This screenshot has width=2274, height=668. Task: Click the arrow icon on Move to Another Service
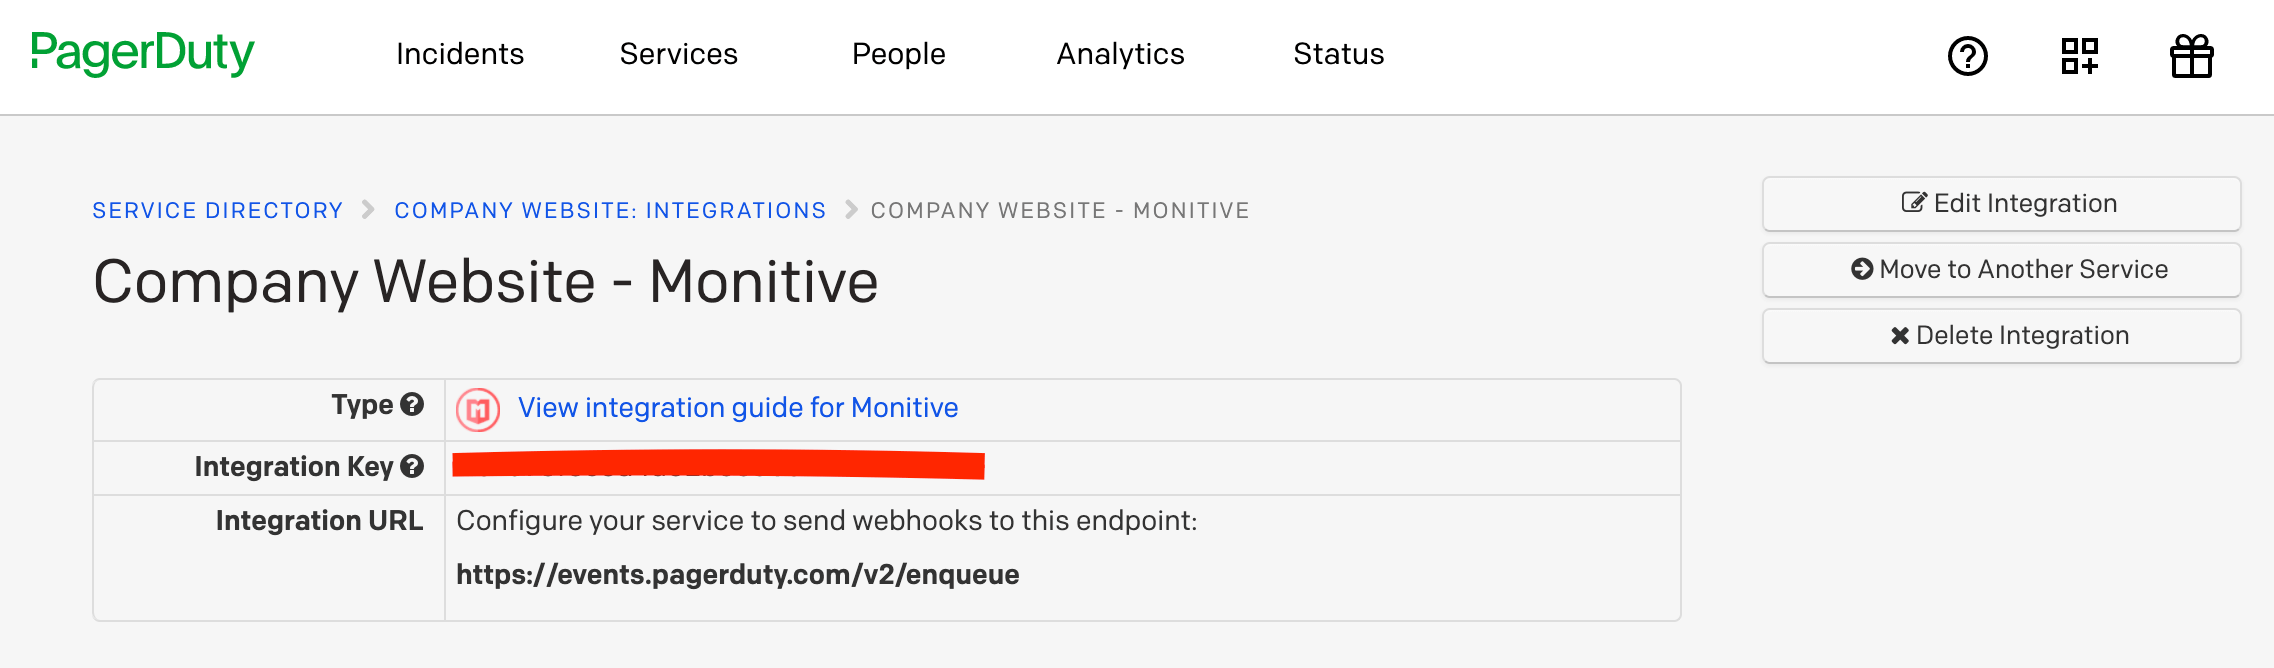[x=1861, y=268]
